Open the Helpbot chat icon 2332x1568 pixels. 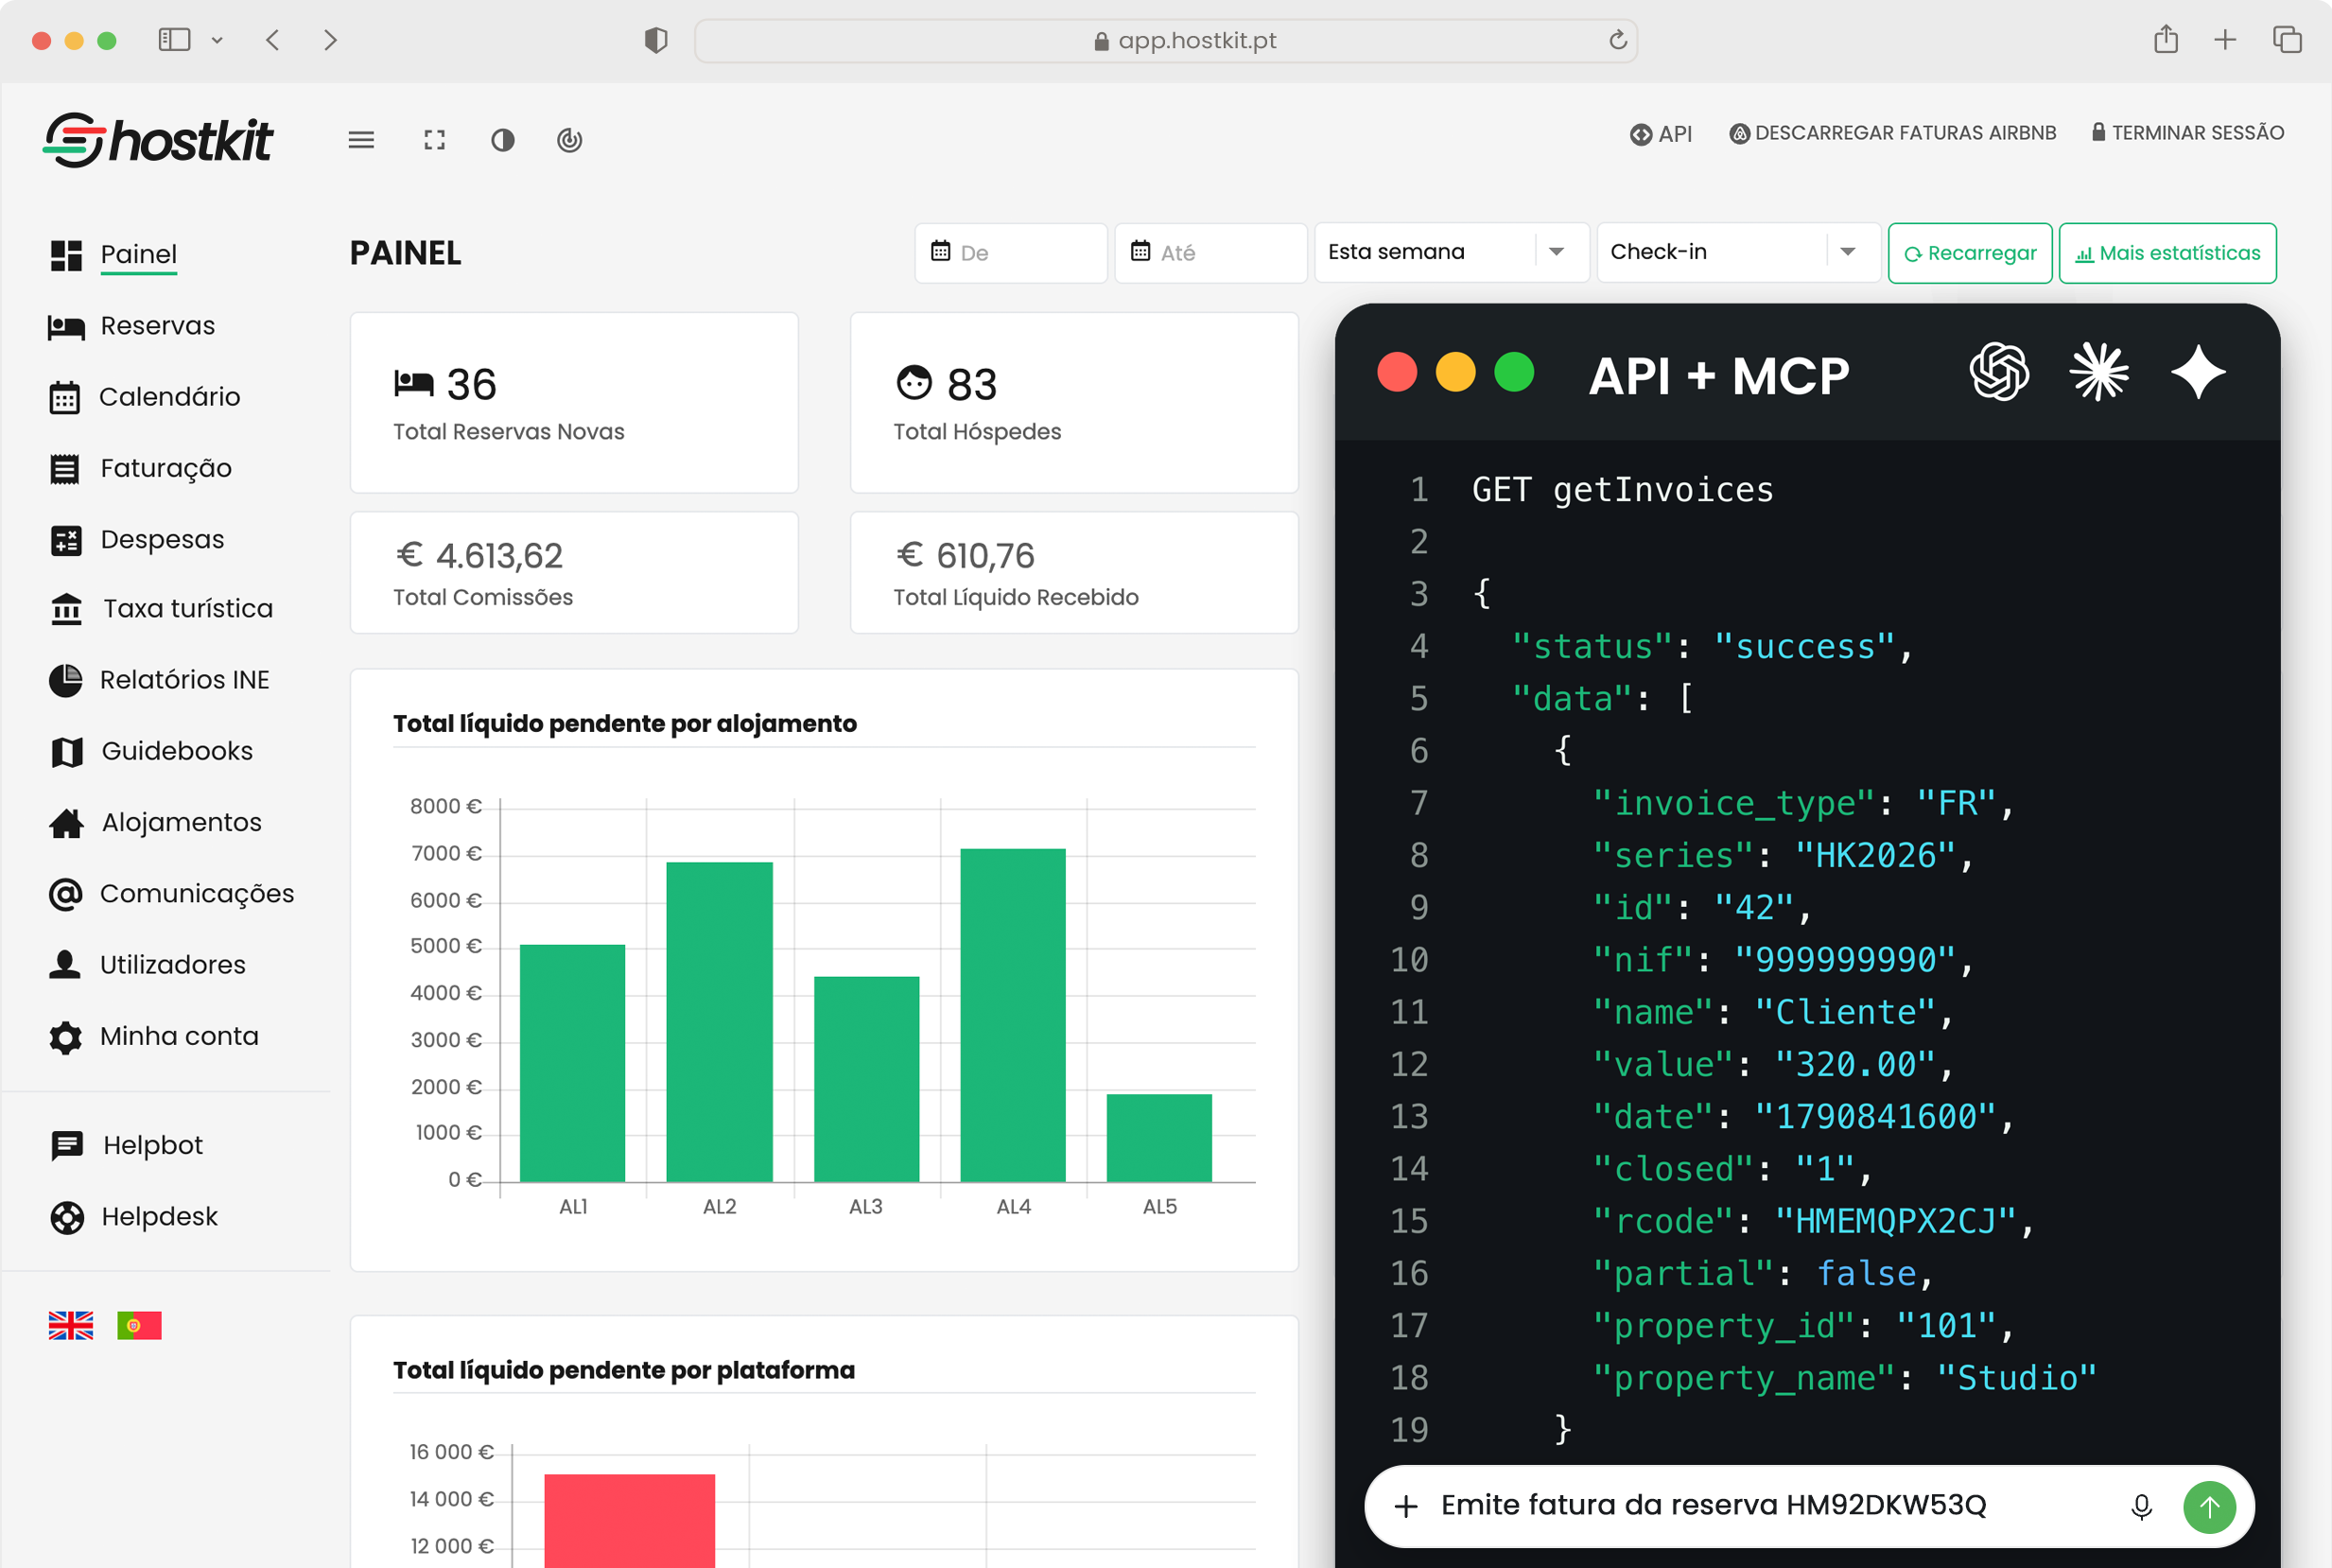coord(66,1145)
